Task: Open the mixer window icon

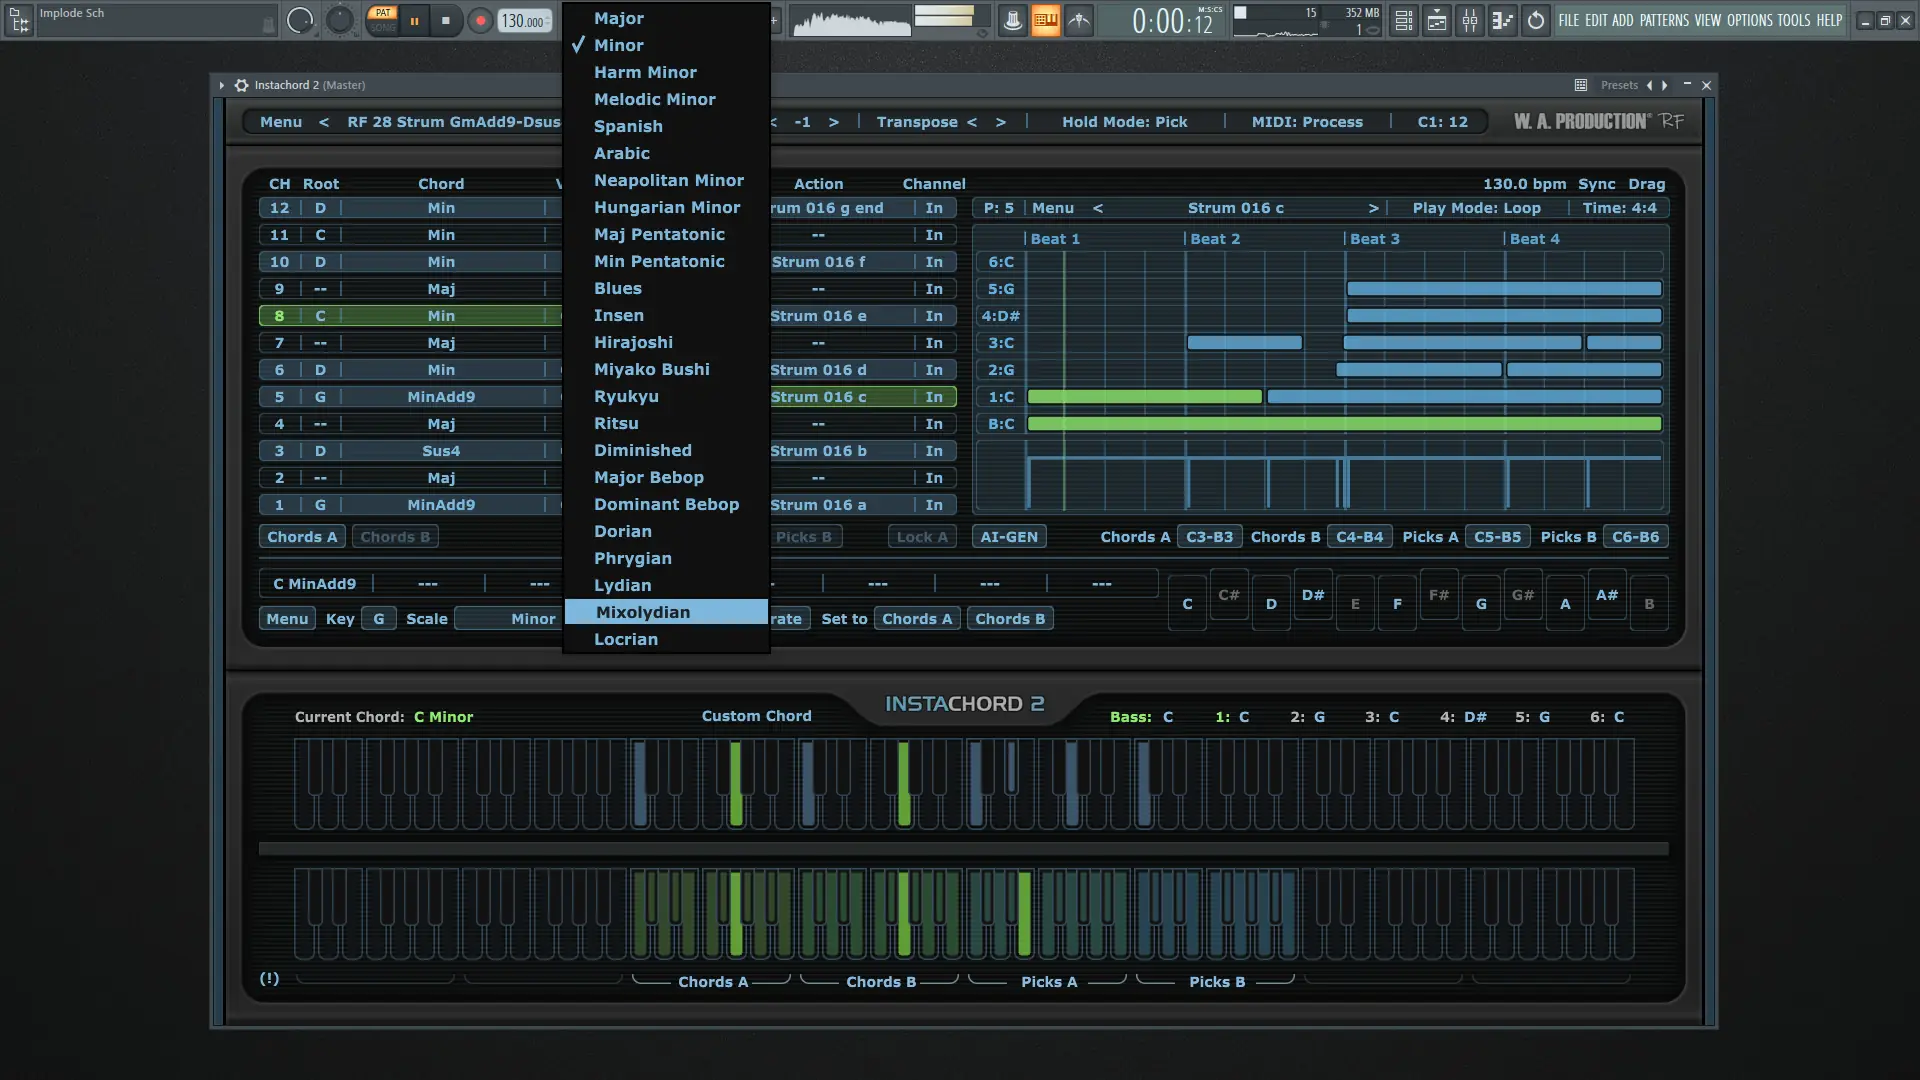Action: point(1470,20)
